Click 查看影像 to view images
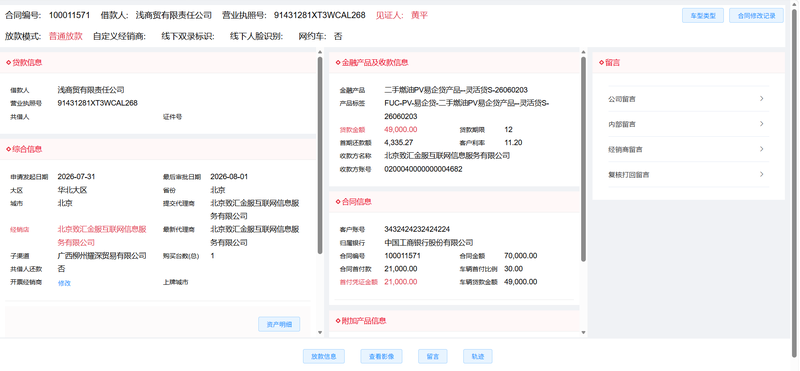 (x=381, y=356)
